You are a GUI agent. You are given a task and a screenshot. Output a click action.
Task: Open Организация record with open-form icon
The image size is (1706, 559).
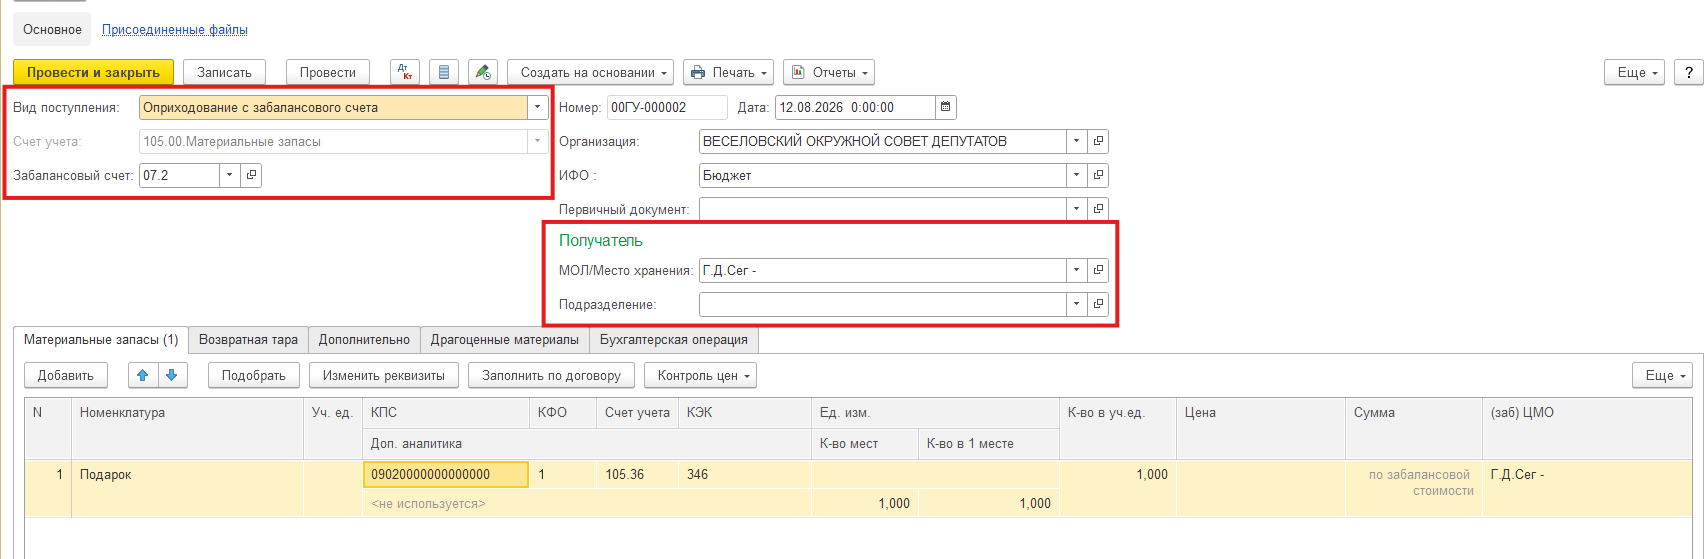(x=1098, y=141)
